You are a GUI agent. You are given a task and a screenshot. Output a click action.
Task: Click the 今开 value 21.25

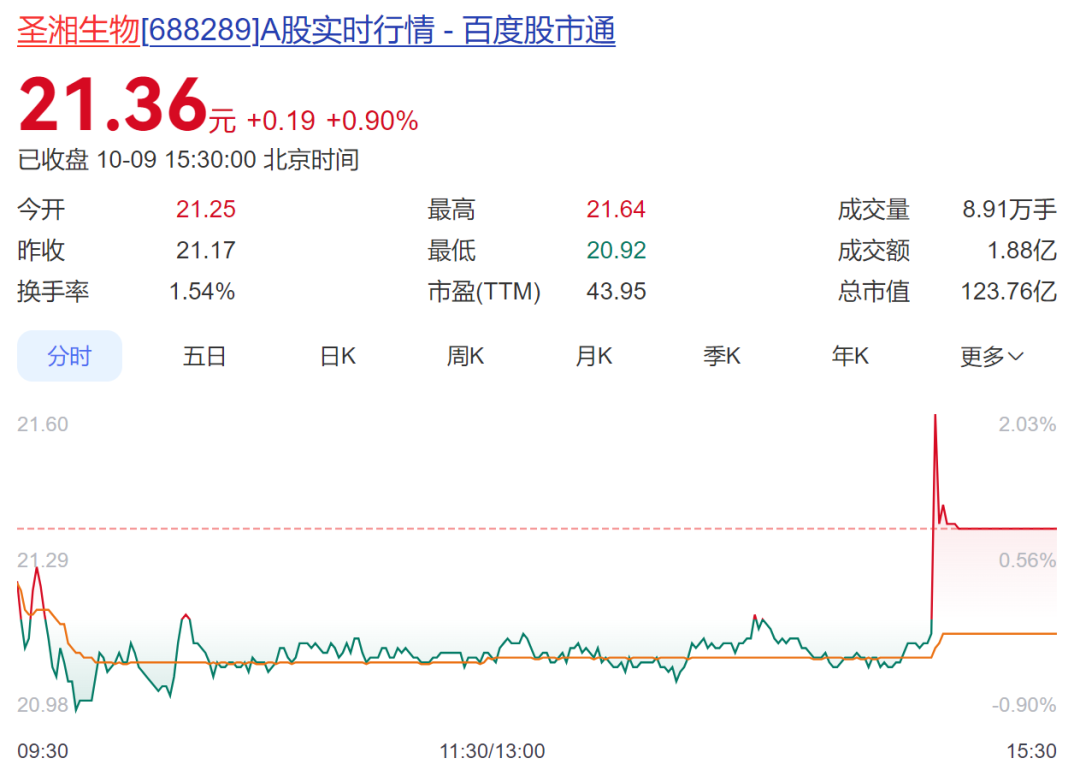(205, 210)
